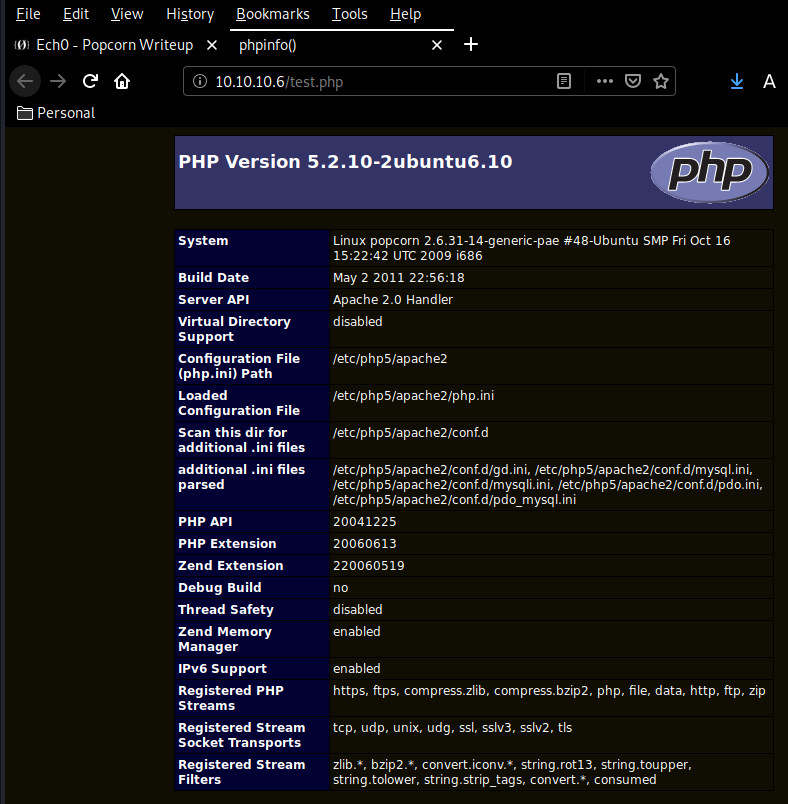Toggle Reader View in address bar
This screenshot has width=788, height=804.
coord(565,81)
